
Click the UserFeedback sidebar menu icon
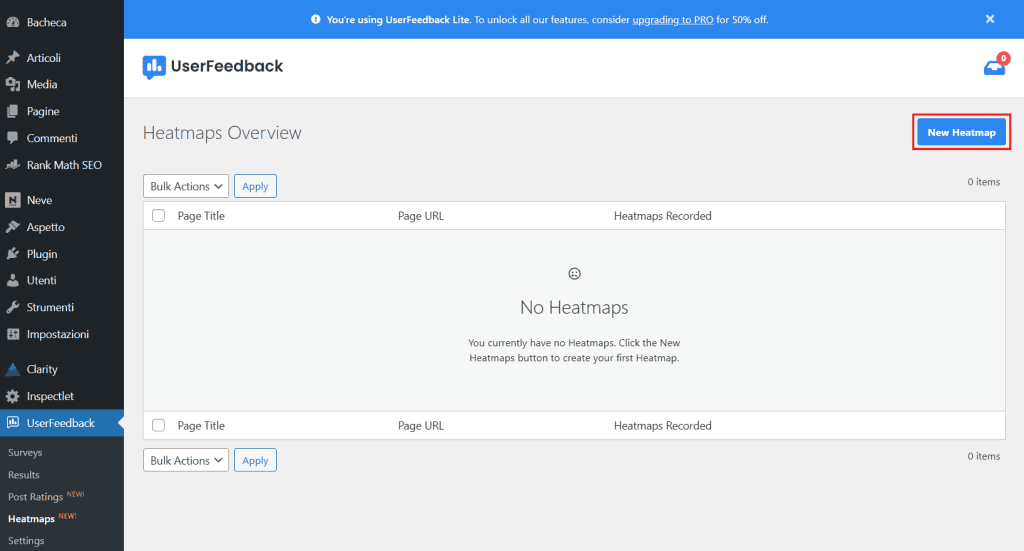tap(12, 422)
